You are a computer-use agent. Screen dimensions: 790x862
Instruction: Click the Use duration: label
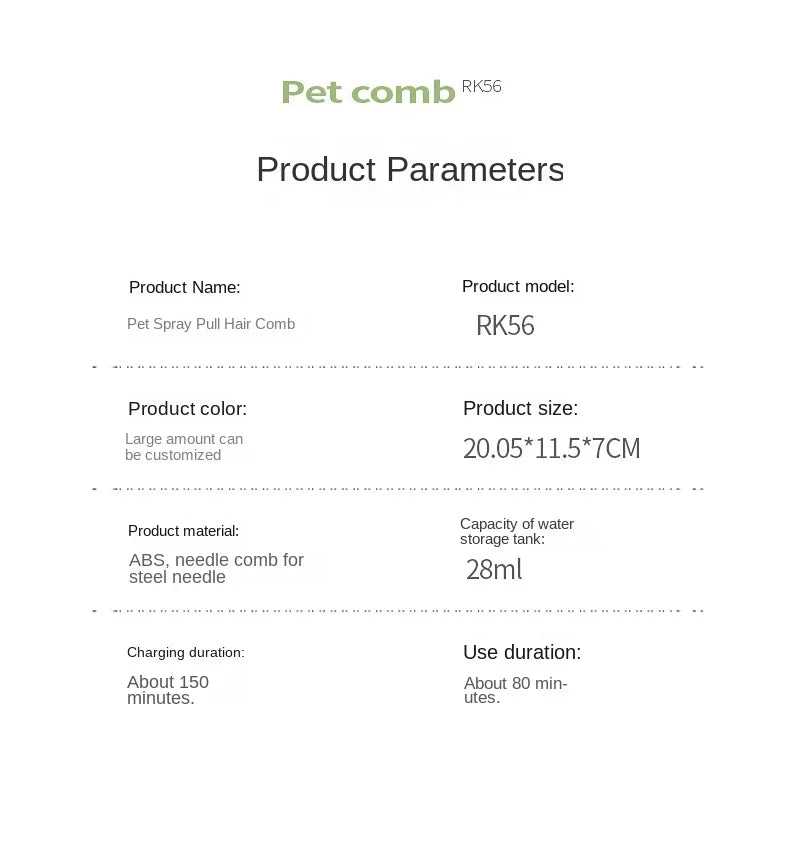[522, 652]
